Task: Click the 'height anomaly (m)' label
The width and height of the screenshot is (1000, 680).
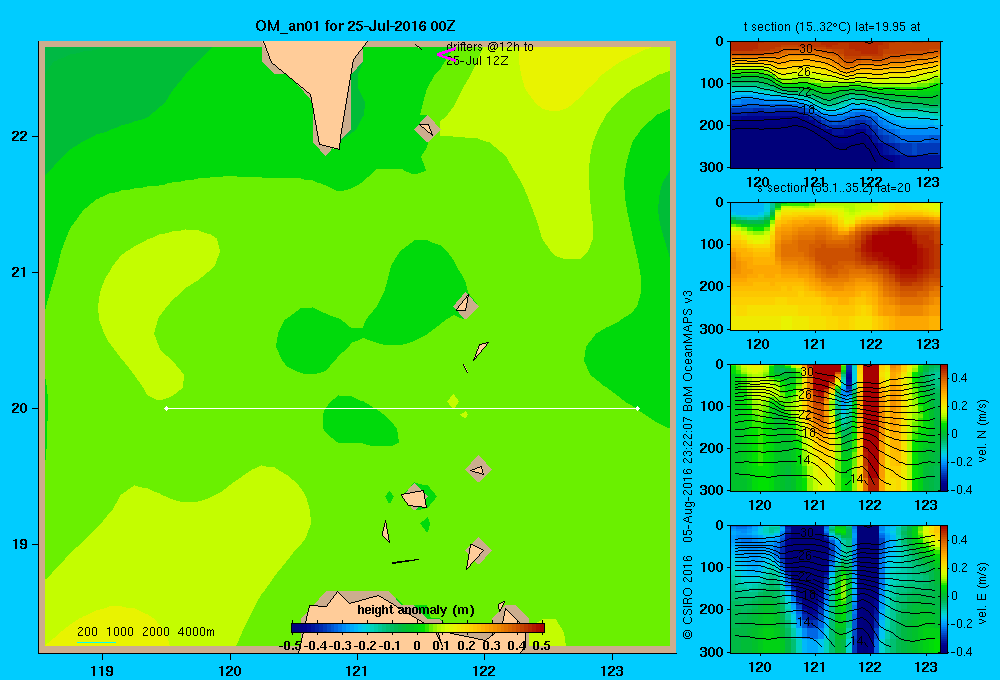Action: click(x=416, y=610)
